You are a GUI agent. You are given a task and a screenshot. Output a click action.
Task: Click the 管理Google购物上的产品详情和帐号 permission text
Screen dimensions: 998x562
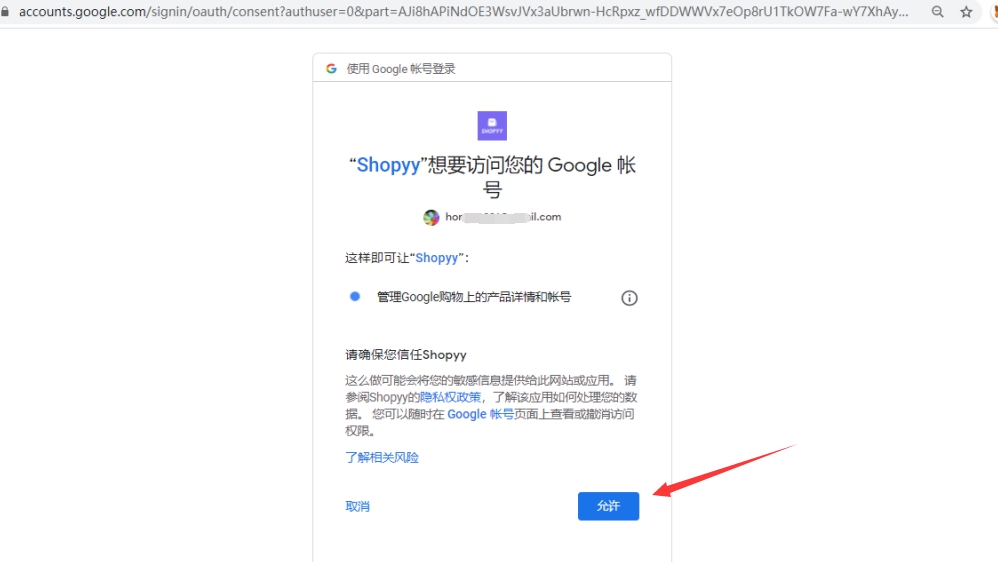click(473, 297)
